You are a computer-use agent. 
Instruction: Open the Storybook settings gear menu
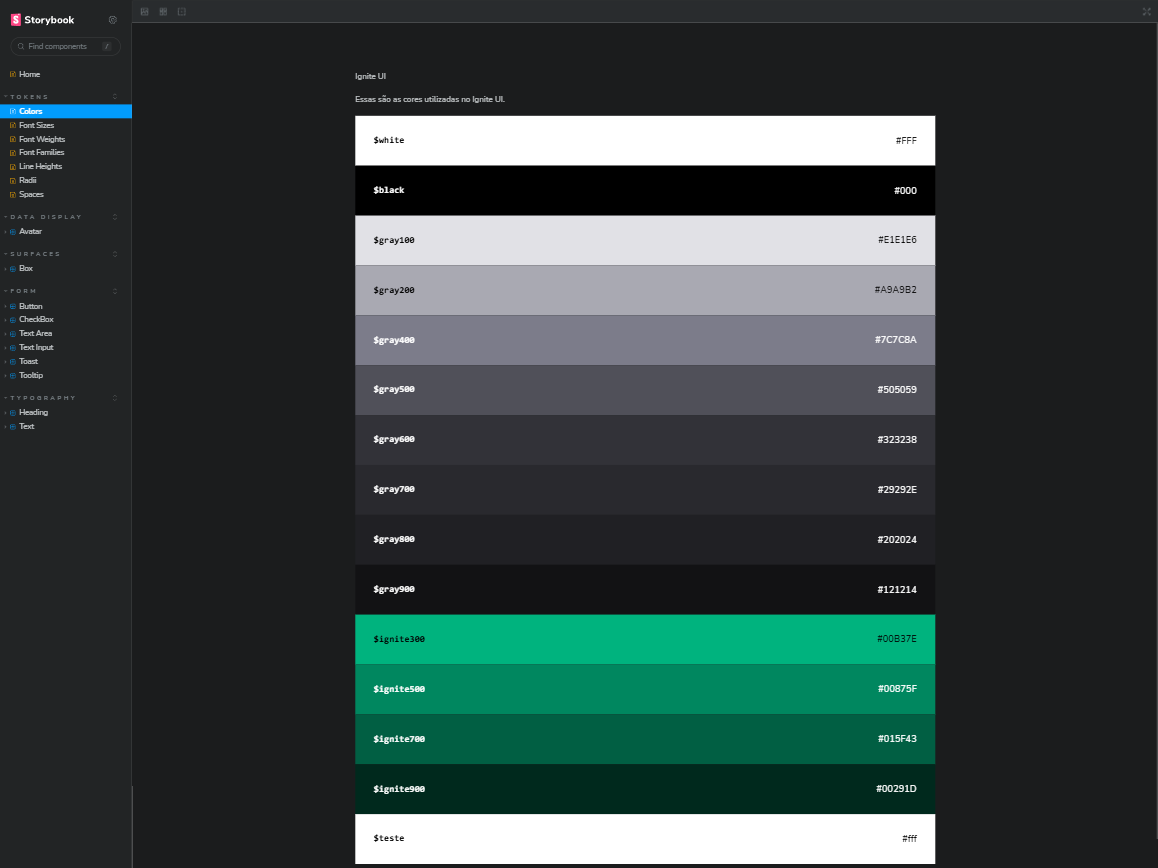point(112,19)
